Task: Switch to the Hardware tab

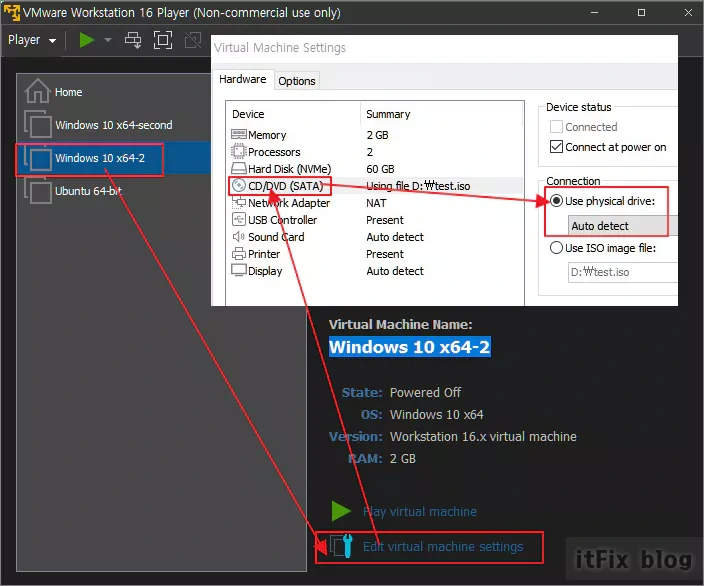Action: pyautogui.click(x=242, y=79)
